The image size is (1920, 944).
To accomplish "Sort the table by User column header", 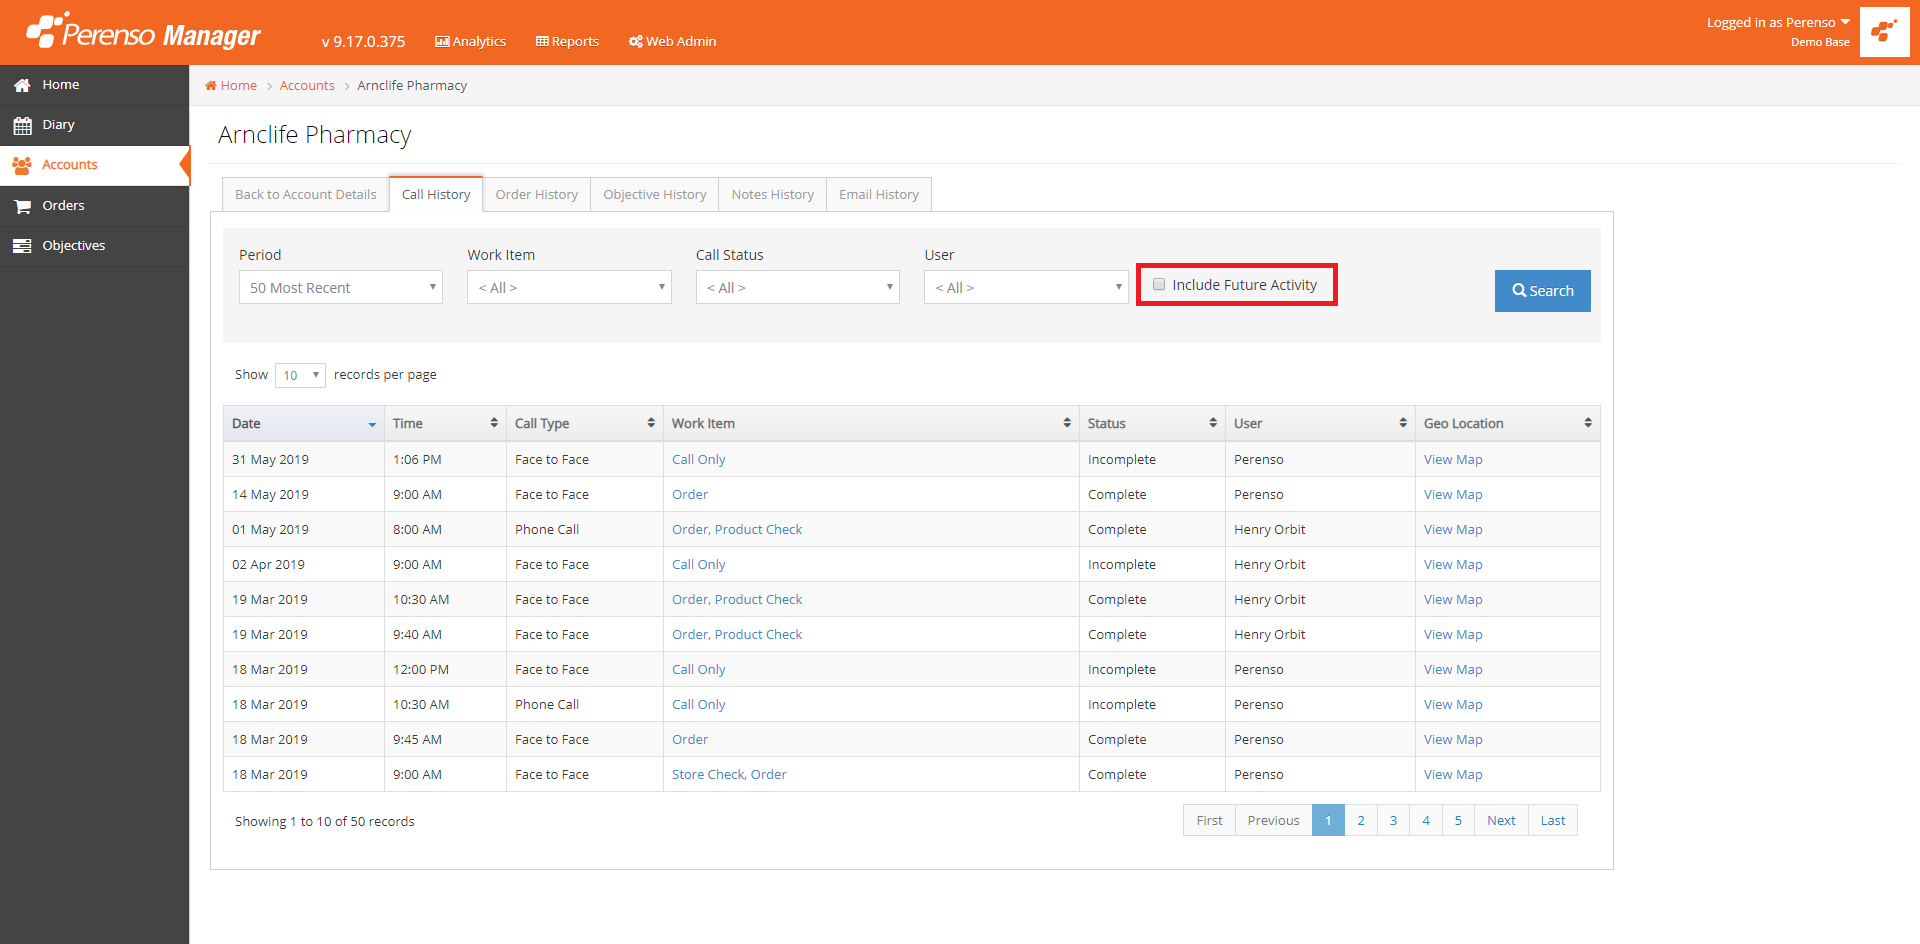I will click(1320, 423).
